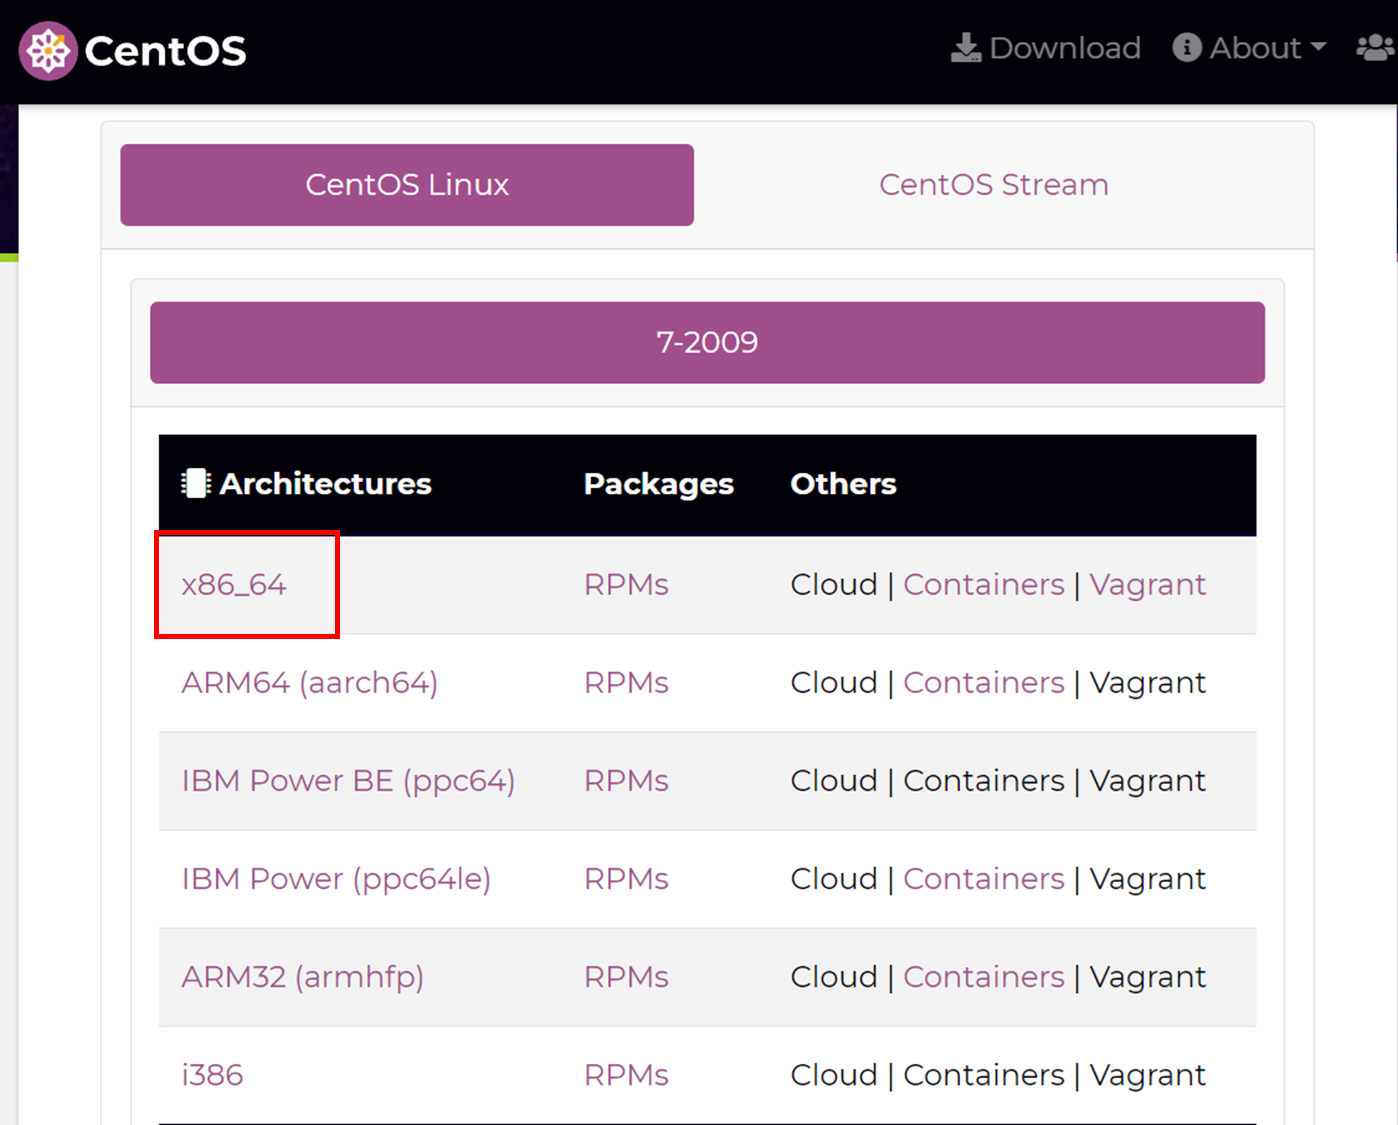Click the Architectures chip icon in table header
Viewport: 1398px width, 1125px height.
click(x=195, y=484)
